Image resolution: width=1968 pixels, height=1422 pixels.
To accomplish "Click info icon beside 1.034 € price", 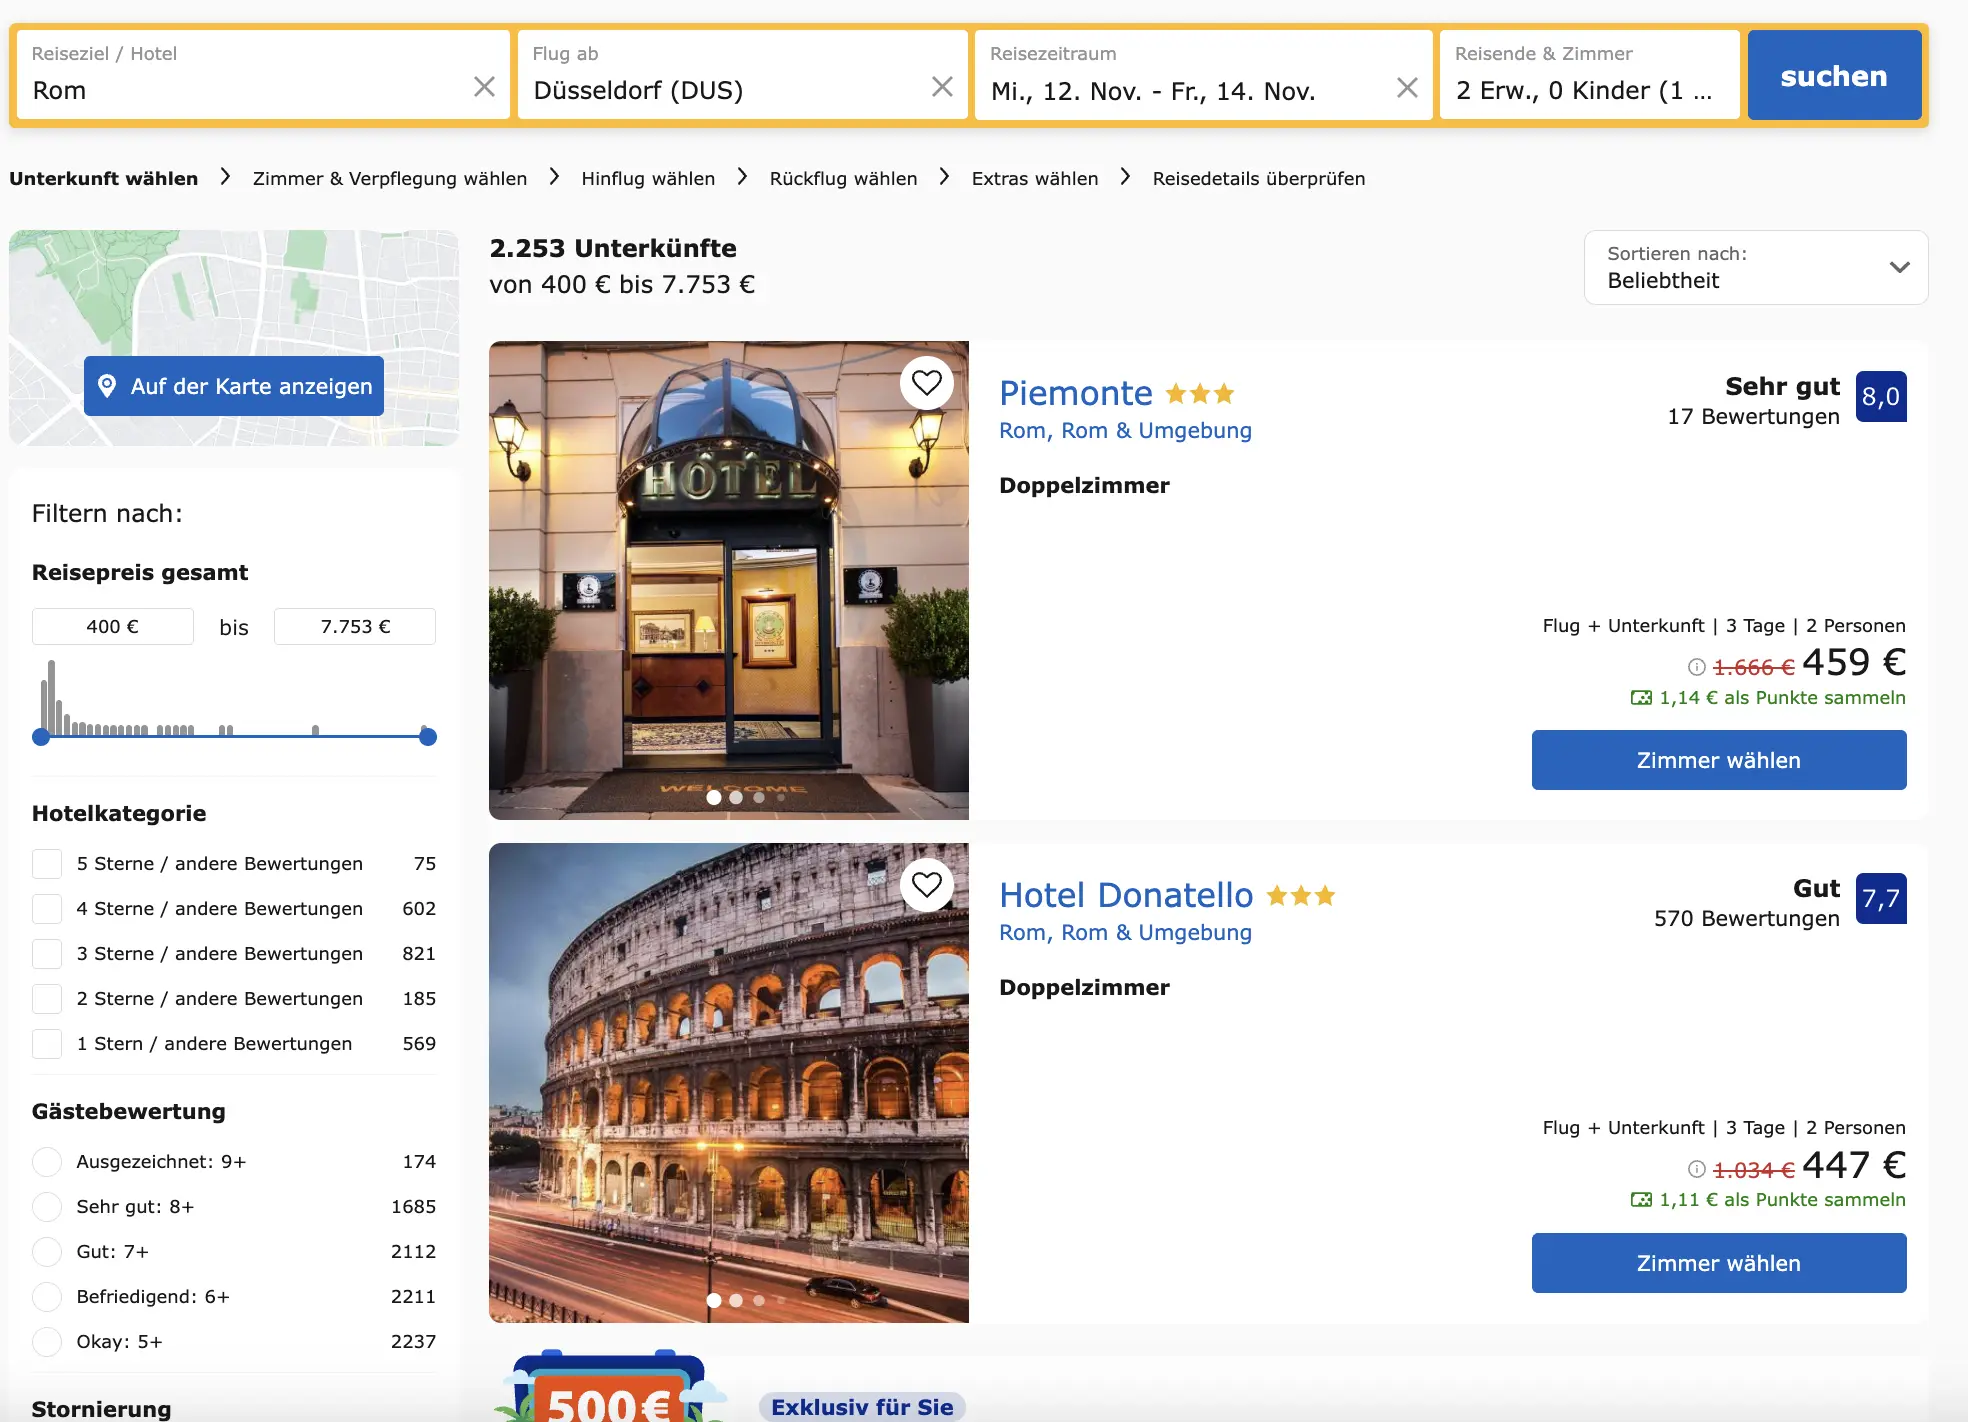I will click(x=1696, y=1169).
